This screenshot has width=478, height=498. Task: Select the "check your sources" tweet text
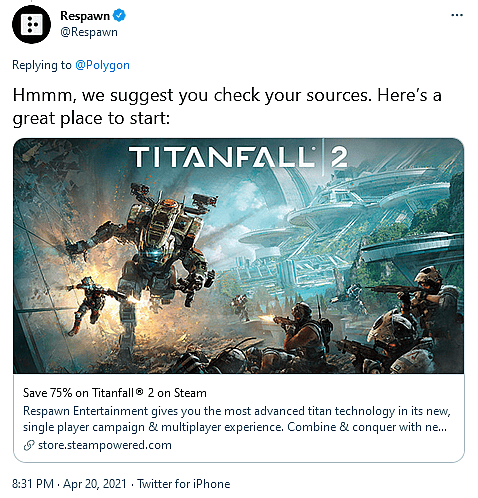[x=227, y=107]
